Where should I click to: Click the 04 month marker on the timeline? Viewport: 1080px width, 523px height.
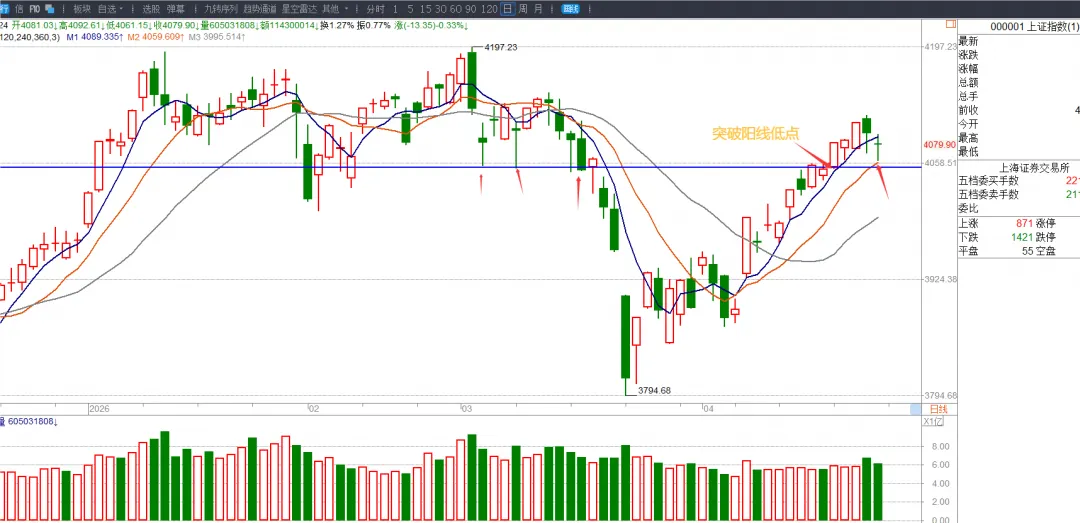(708, 409)
